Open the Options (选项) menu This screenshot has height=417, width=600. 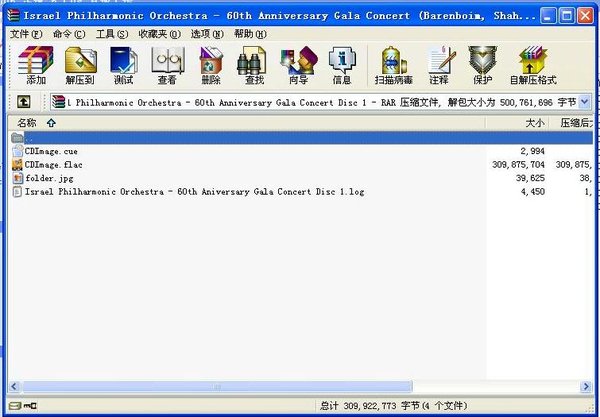(207, 34)
